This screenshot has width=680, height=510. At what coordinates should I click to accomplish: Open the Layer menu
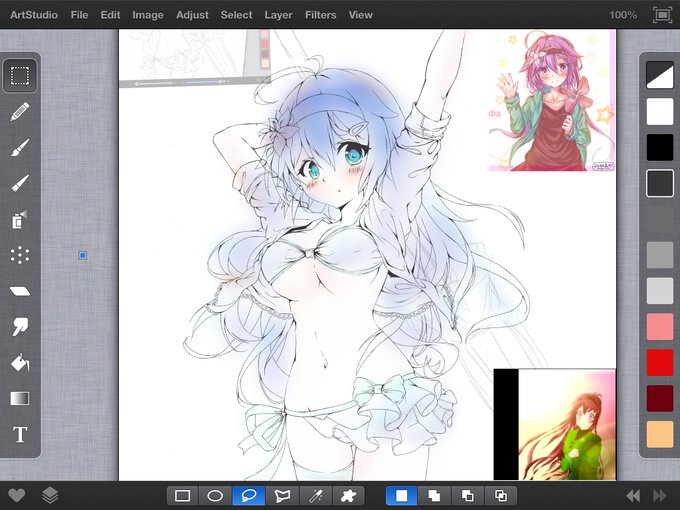[x=278, y=15]
